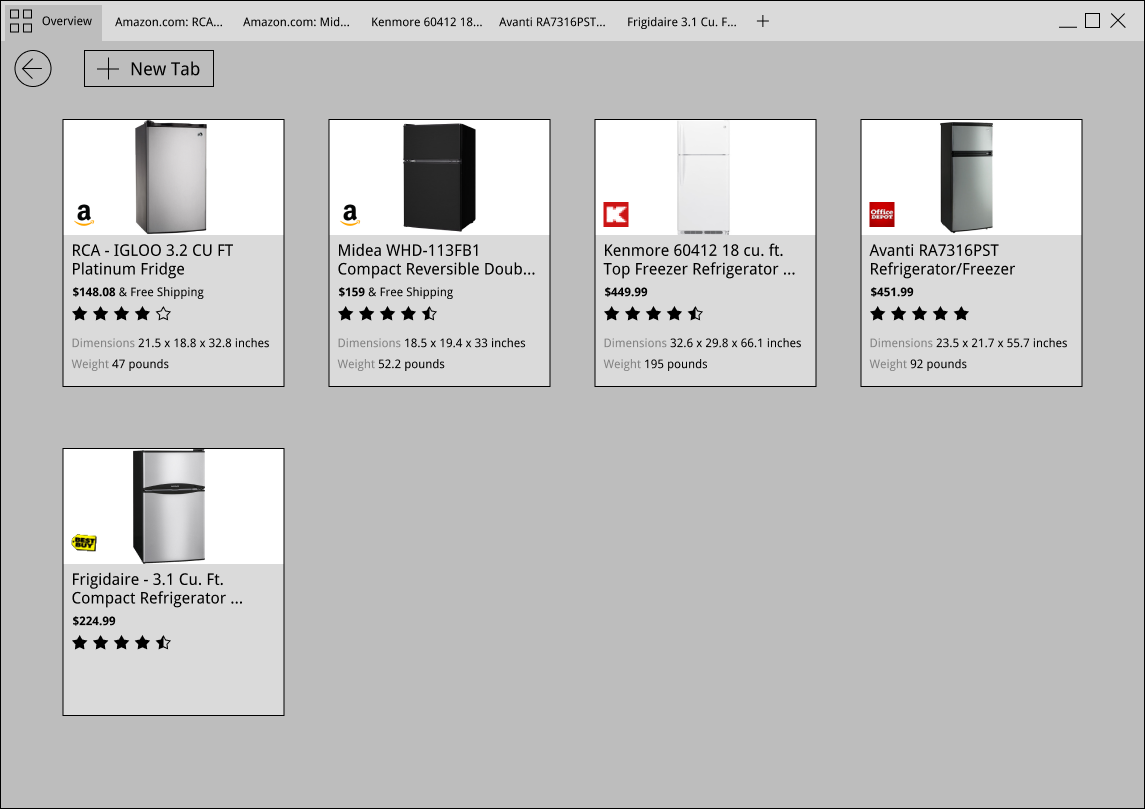Click the title RCA - IGLOO 3.2 CU FT Platinum Fridge
Viewport: 1145px width, 809px height.
(x=152, y=260)
